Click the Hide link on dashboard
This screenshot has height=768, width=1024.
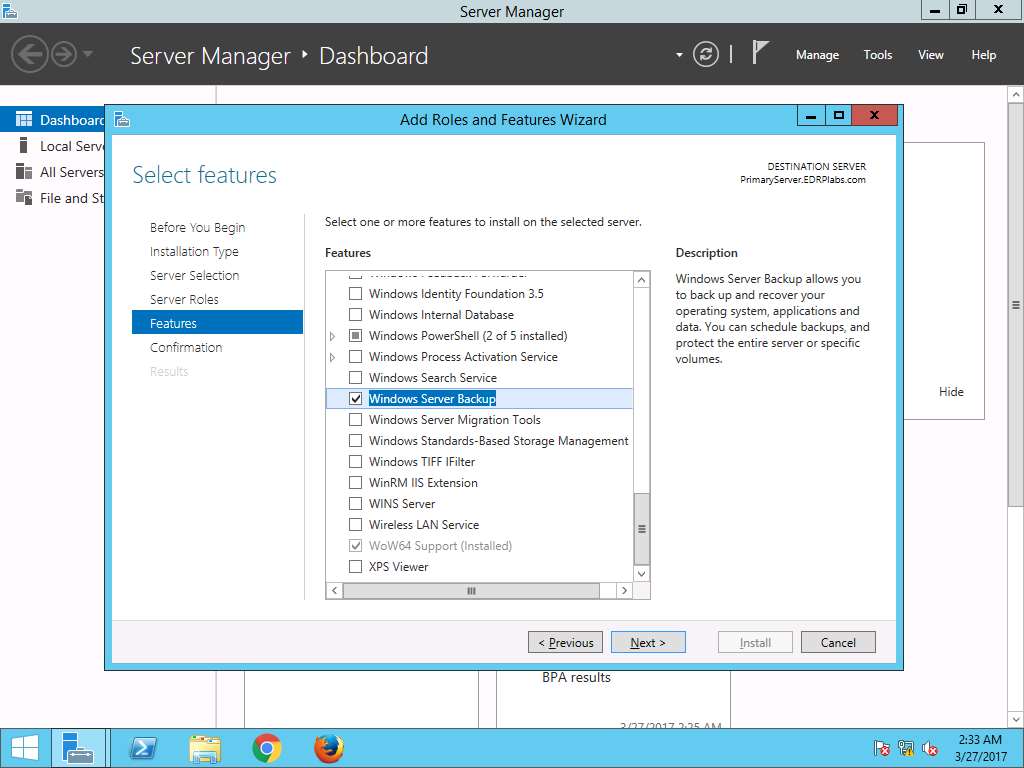tap(951, 392)
